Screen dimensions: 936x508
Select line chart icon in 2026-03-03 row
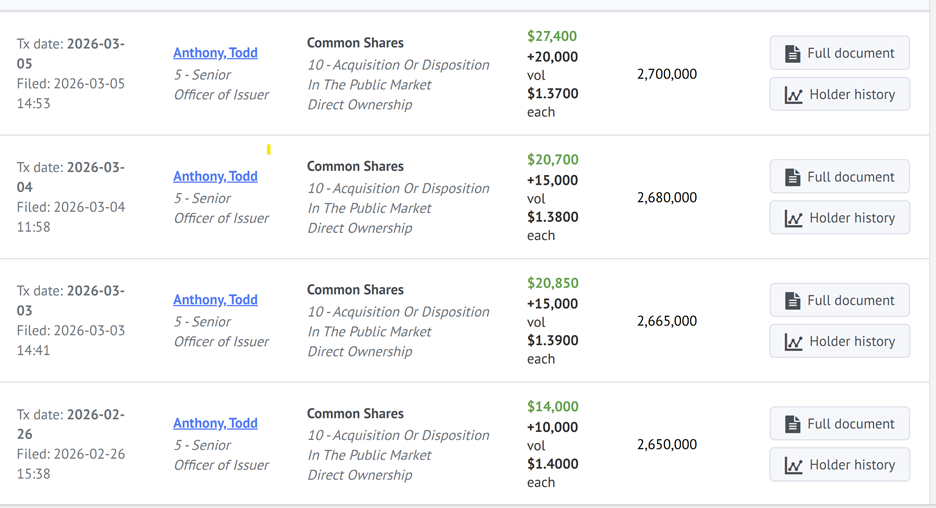click(793, 342)
